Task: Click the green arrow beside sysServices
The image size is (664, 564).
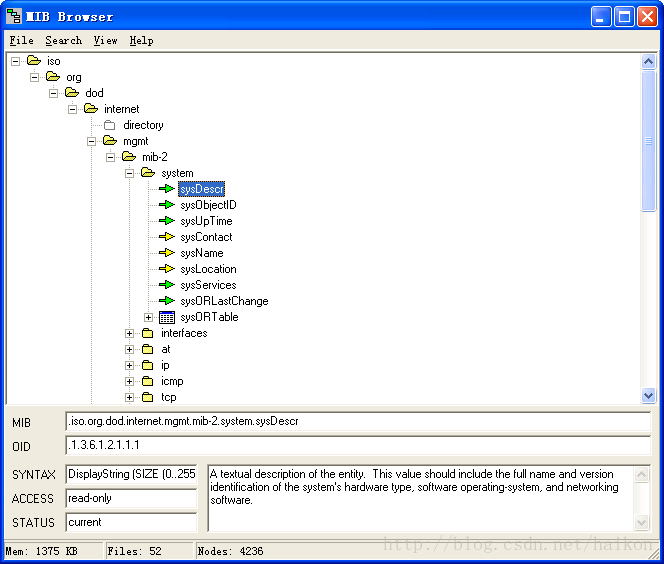Action: tap(167, 285)
